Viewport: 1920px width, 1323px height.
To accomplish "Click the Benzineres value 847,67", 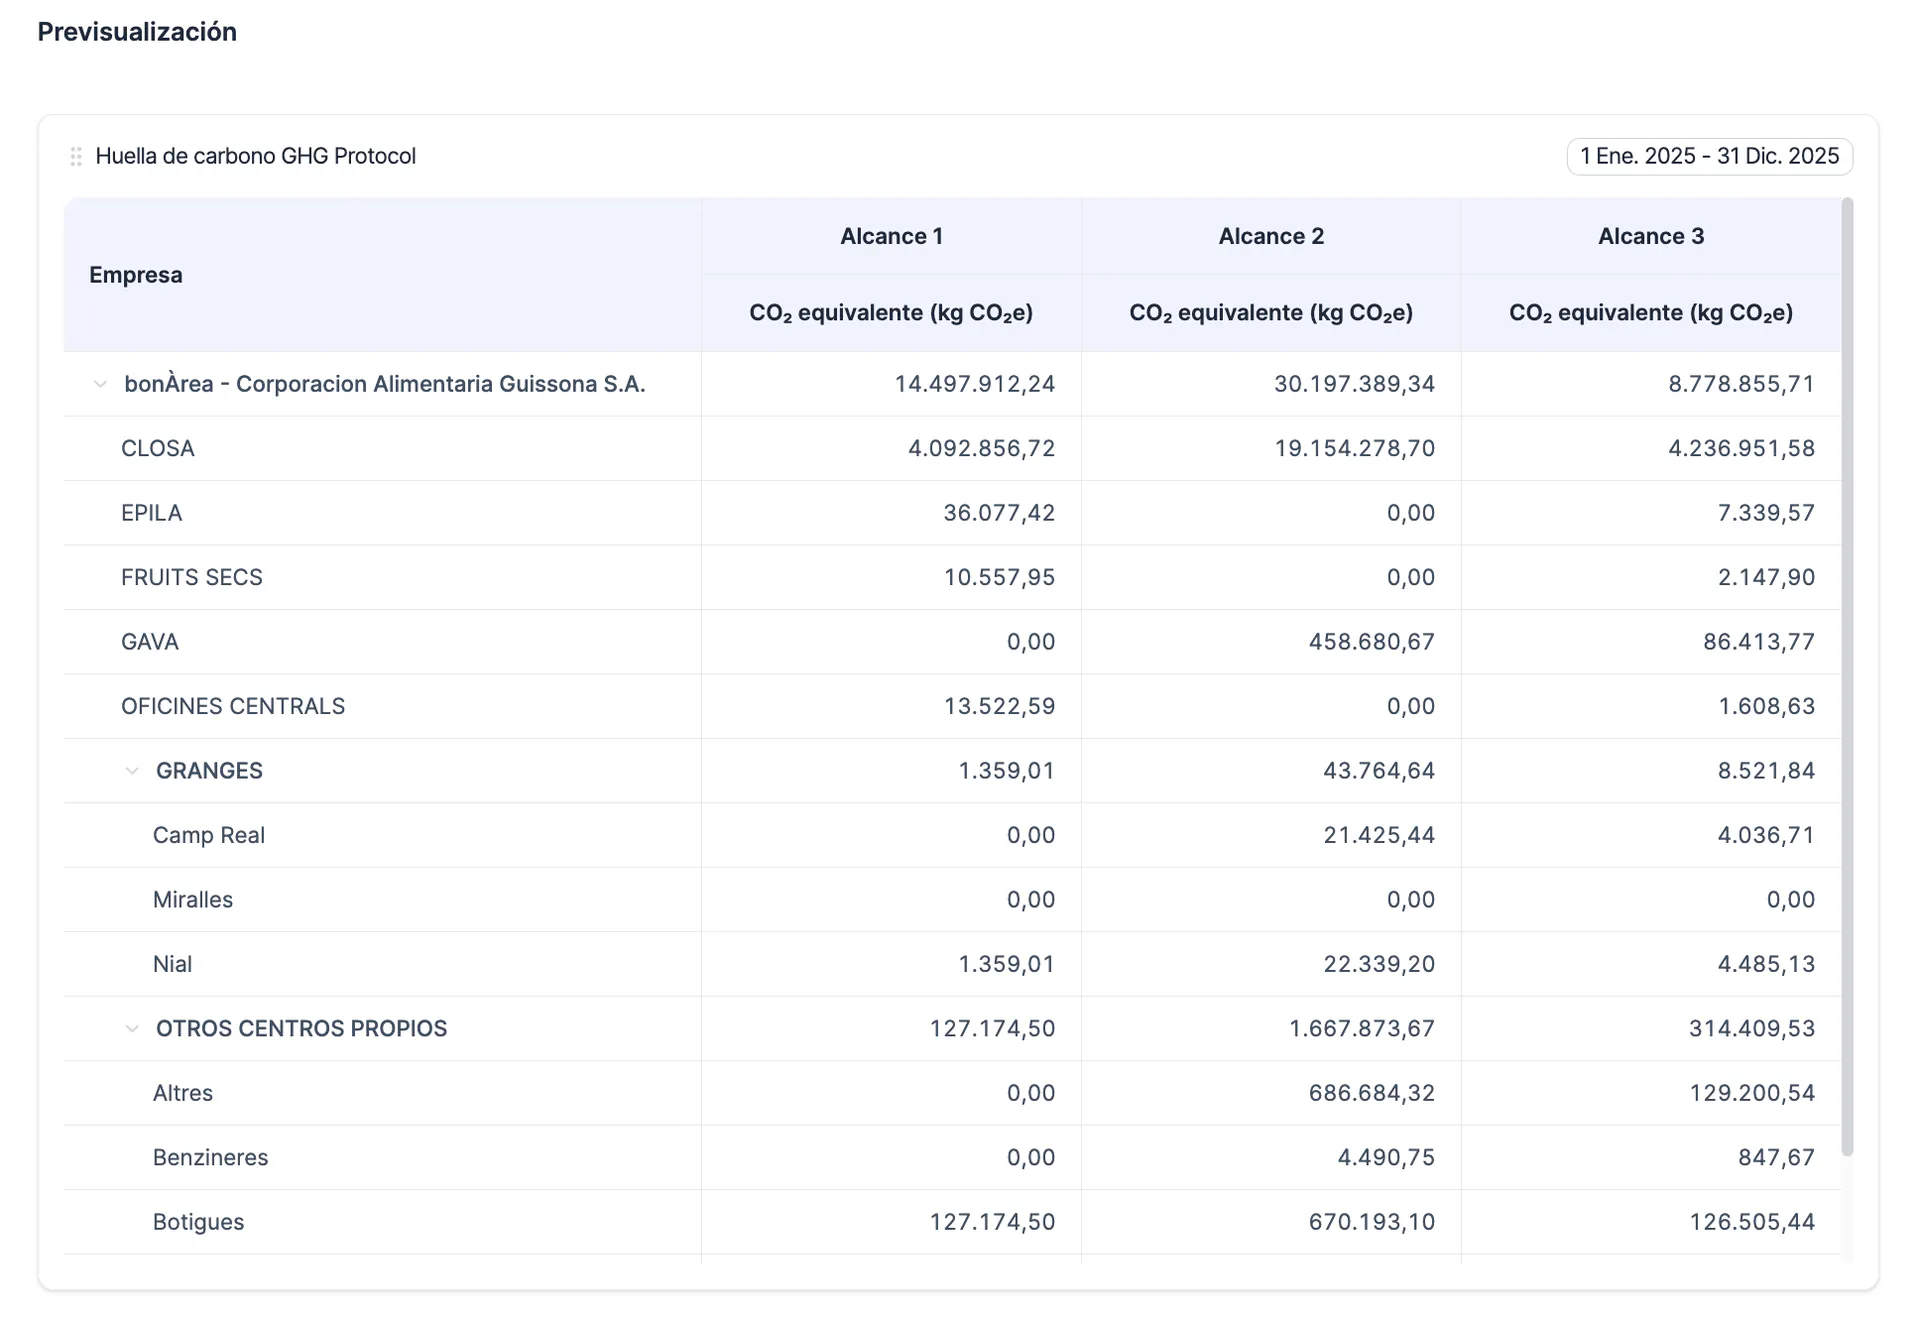I will (x=1777, y=1158).
